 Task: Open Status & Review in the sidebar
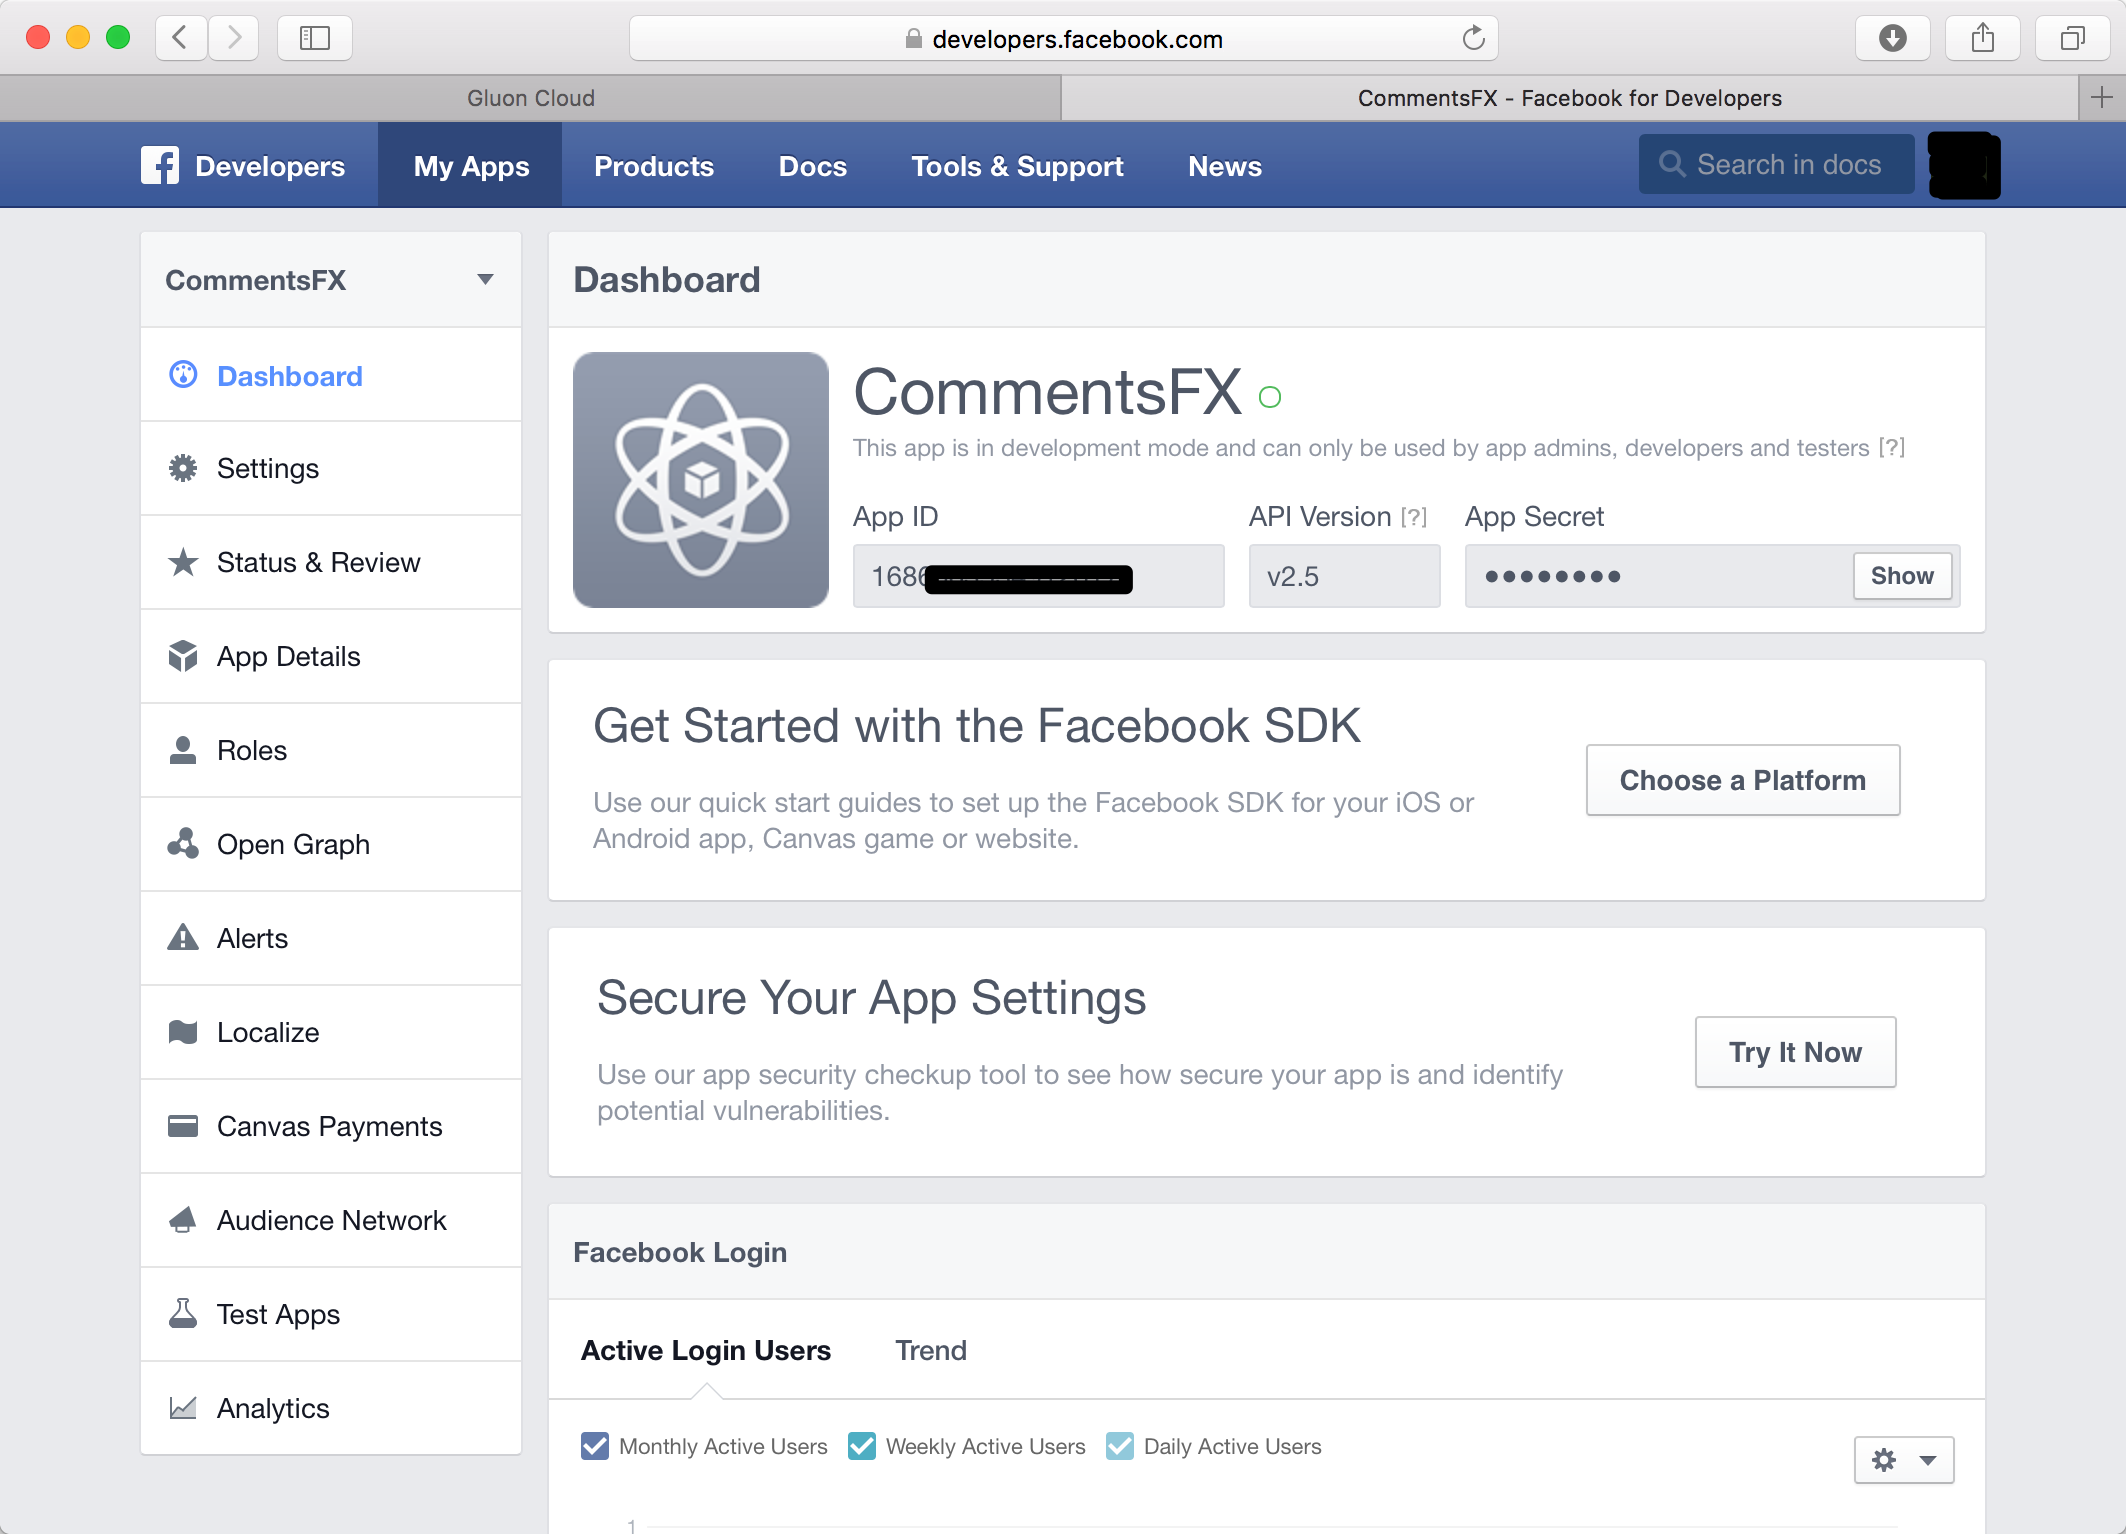331,562
